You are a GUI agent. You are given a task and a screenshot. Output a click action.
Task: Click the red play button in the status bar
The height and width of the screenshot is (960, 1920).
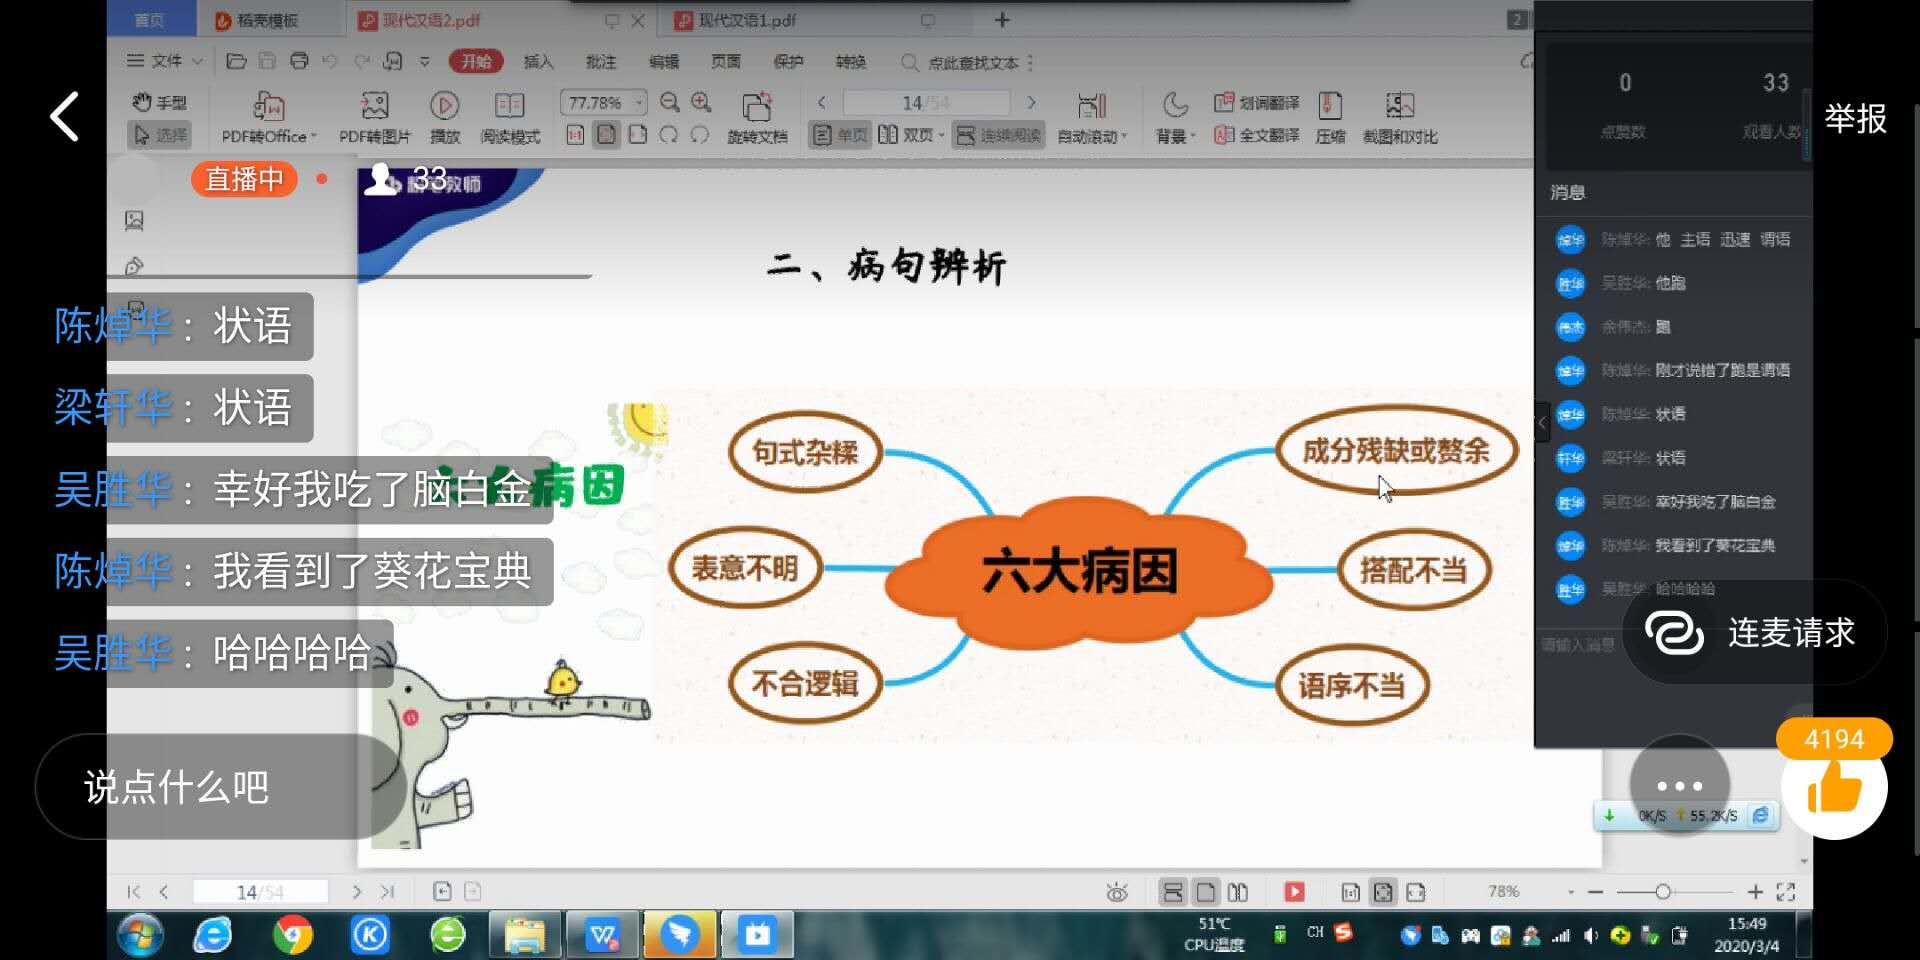(x=1294, y=891)
